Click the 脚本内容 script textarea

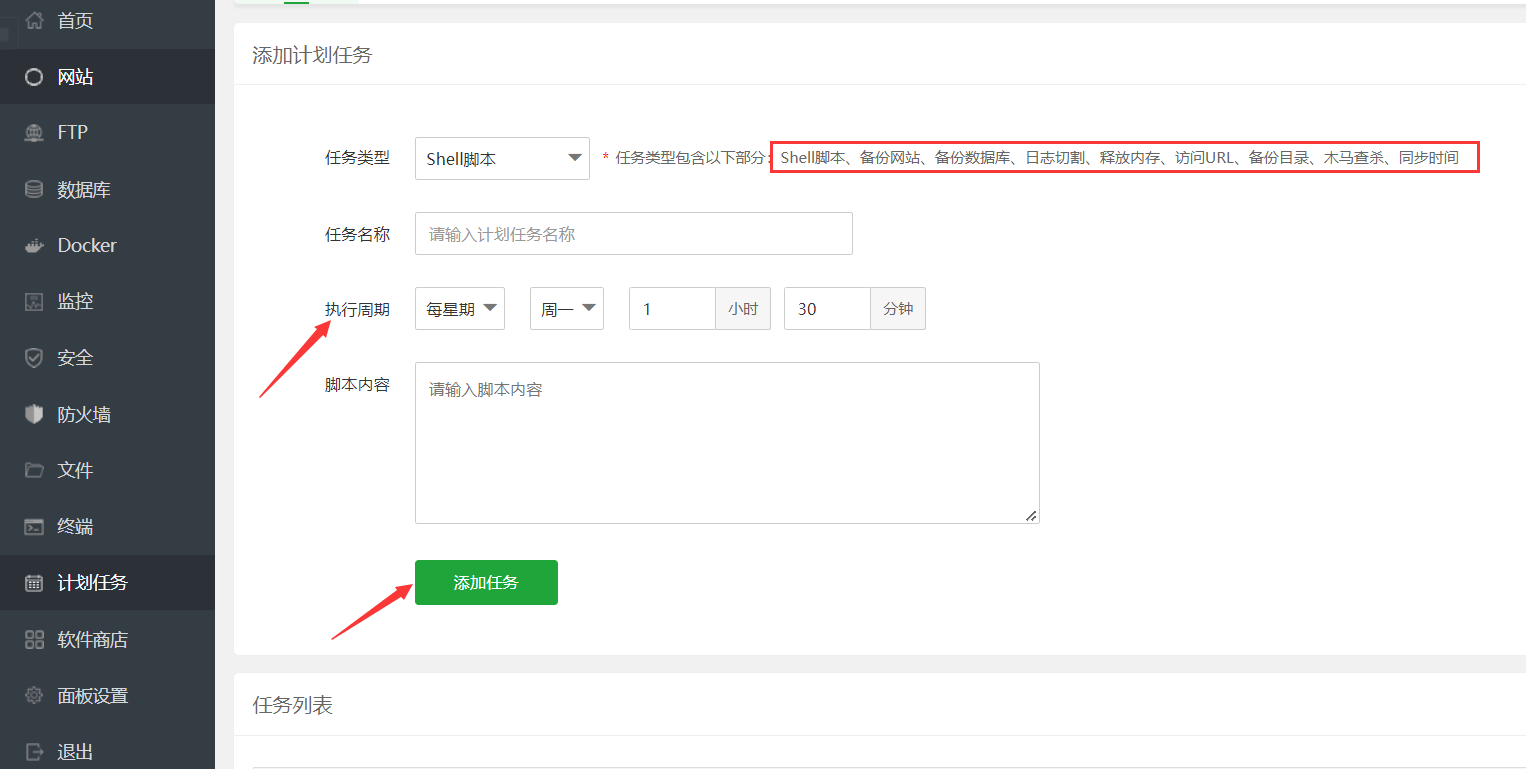727,442
